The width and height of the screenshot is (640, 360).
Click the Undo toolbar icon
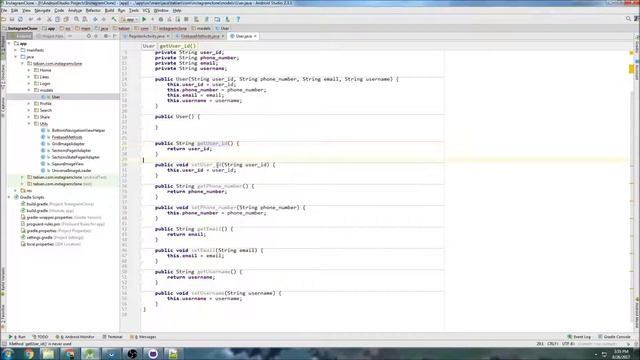[x=31, y=19]
